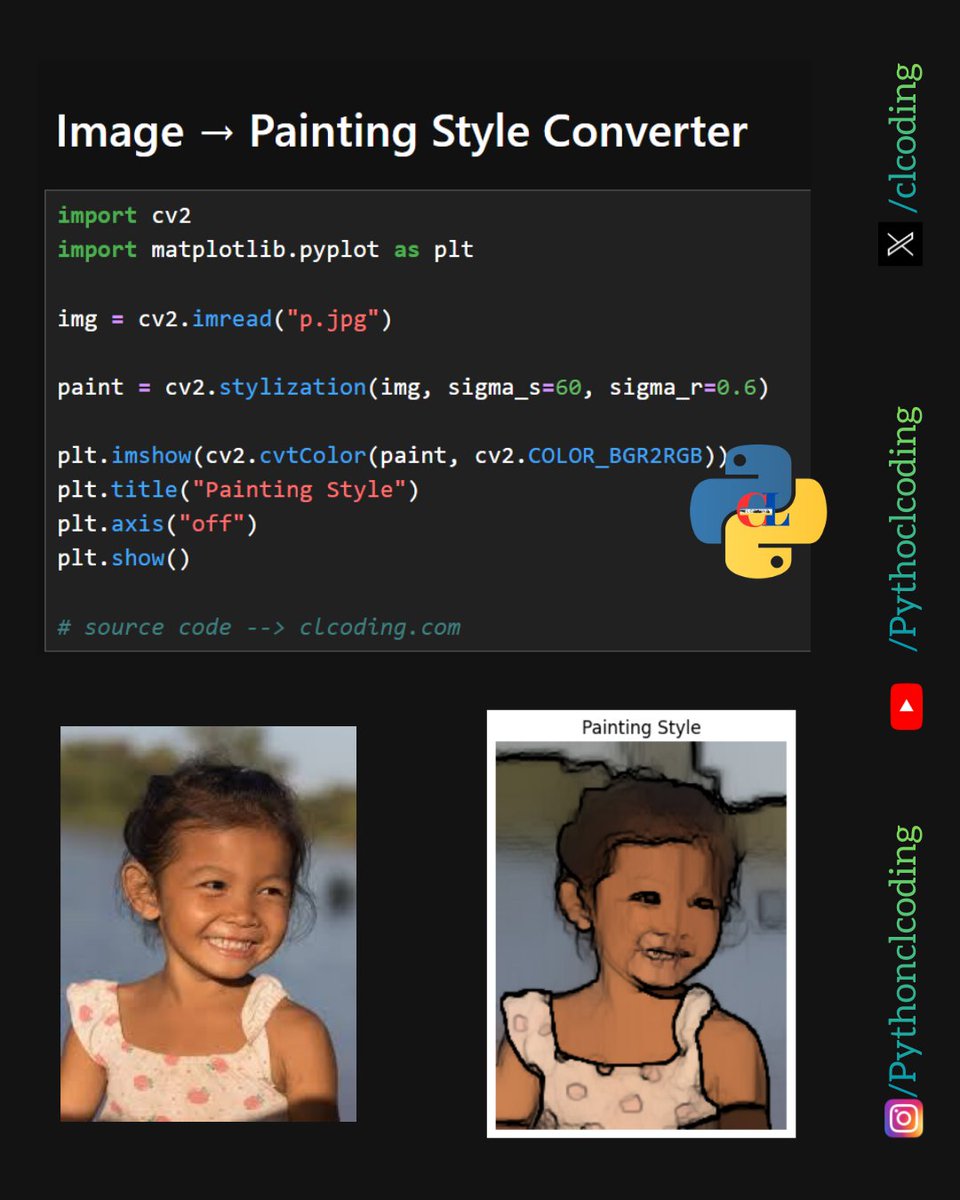Image resolution: width=960 pixels, height=1200 pixels.
Task: Click the code line 'import cv2'
Action: [124, 216]
